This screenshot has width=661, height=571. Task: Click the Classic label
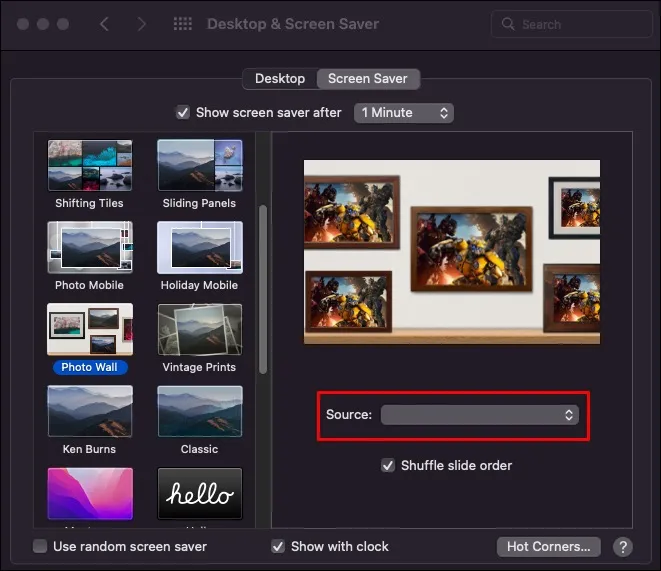click(x=199, y=449)
